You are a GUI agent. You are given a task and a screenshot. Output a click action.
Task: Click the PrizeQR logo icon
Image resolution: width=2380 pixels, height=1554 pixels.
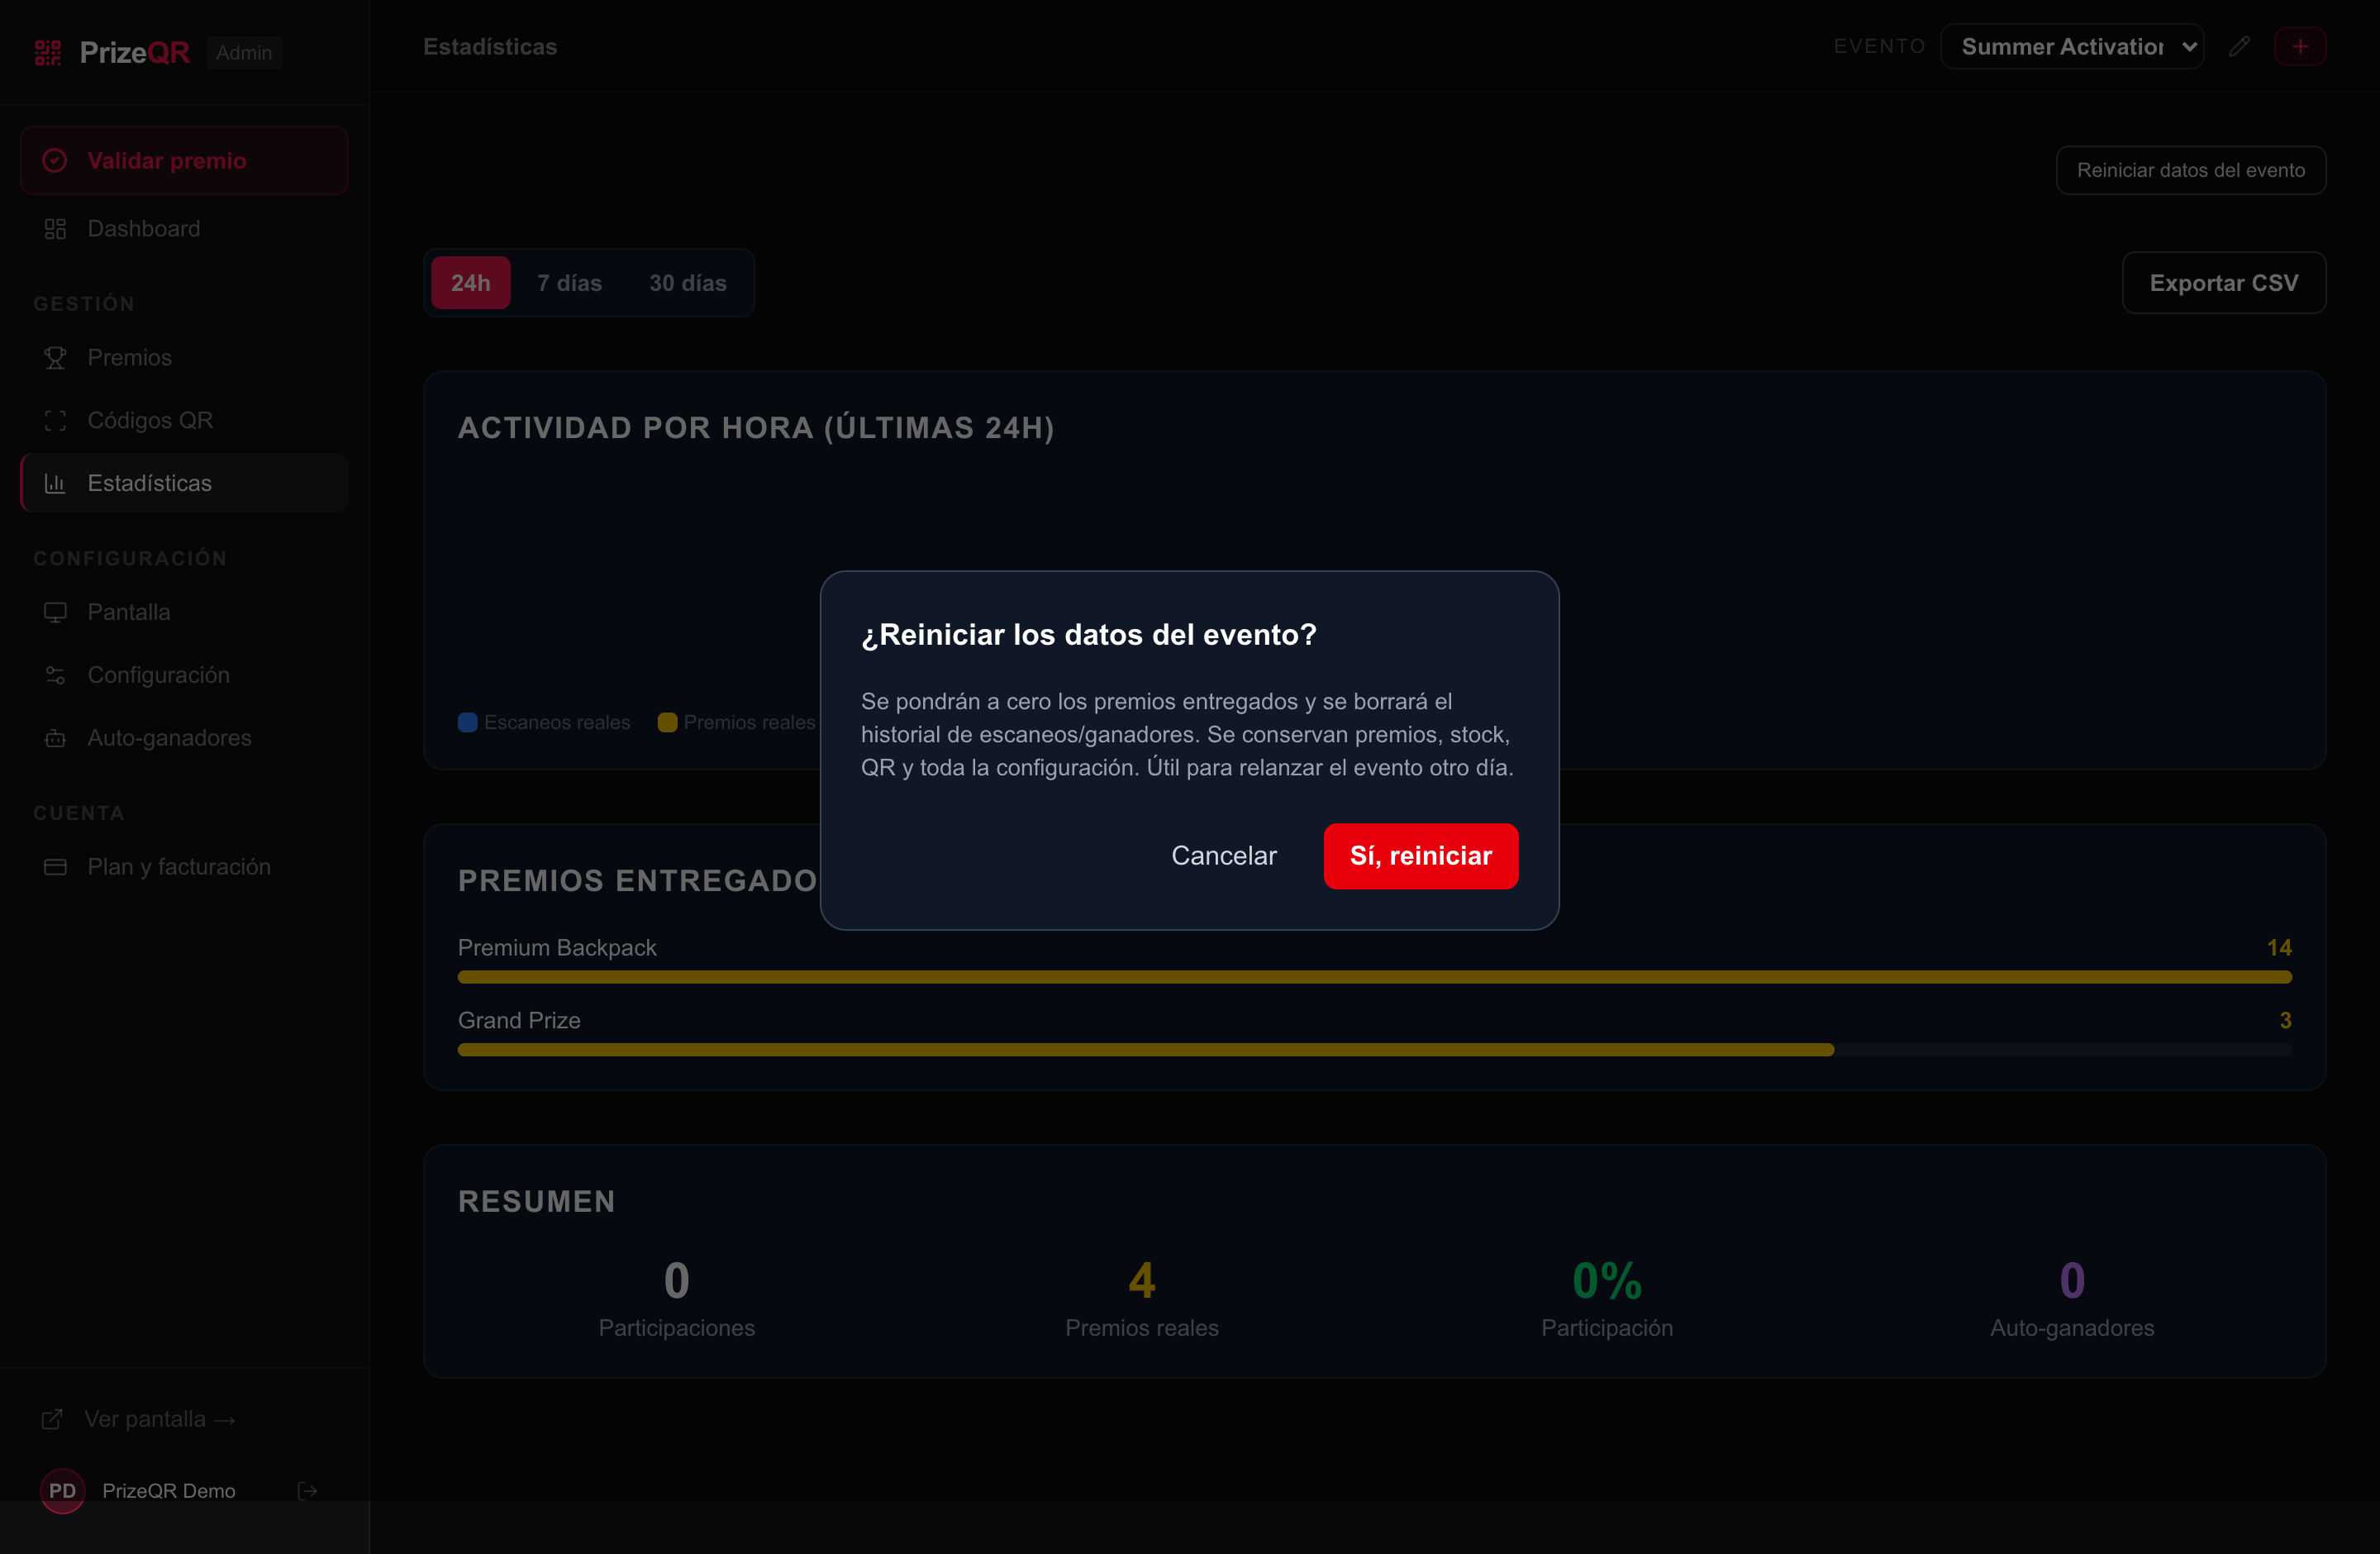[x=48, y=52]
